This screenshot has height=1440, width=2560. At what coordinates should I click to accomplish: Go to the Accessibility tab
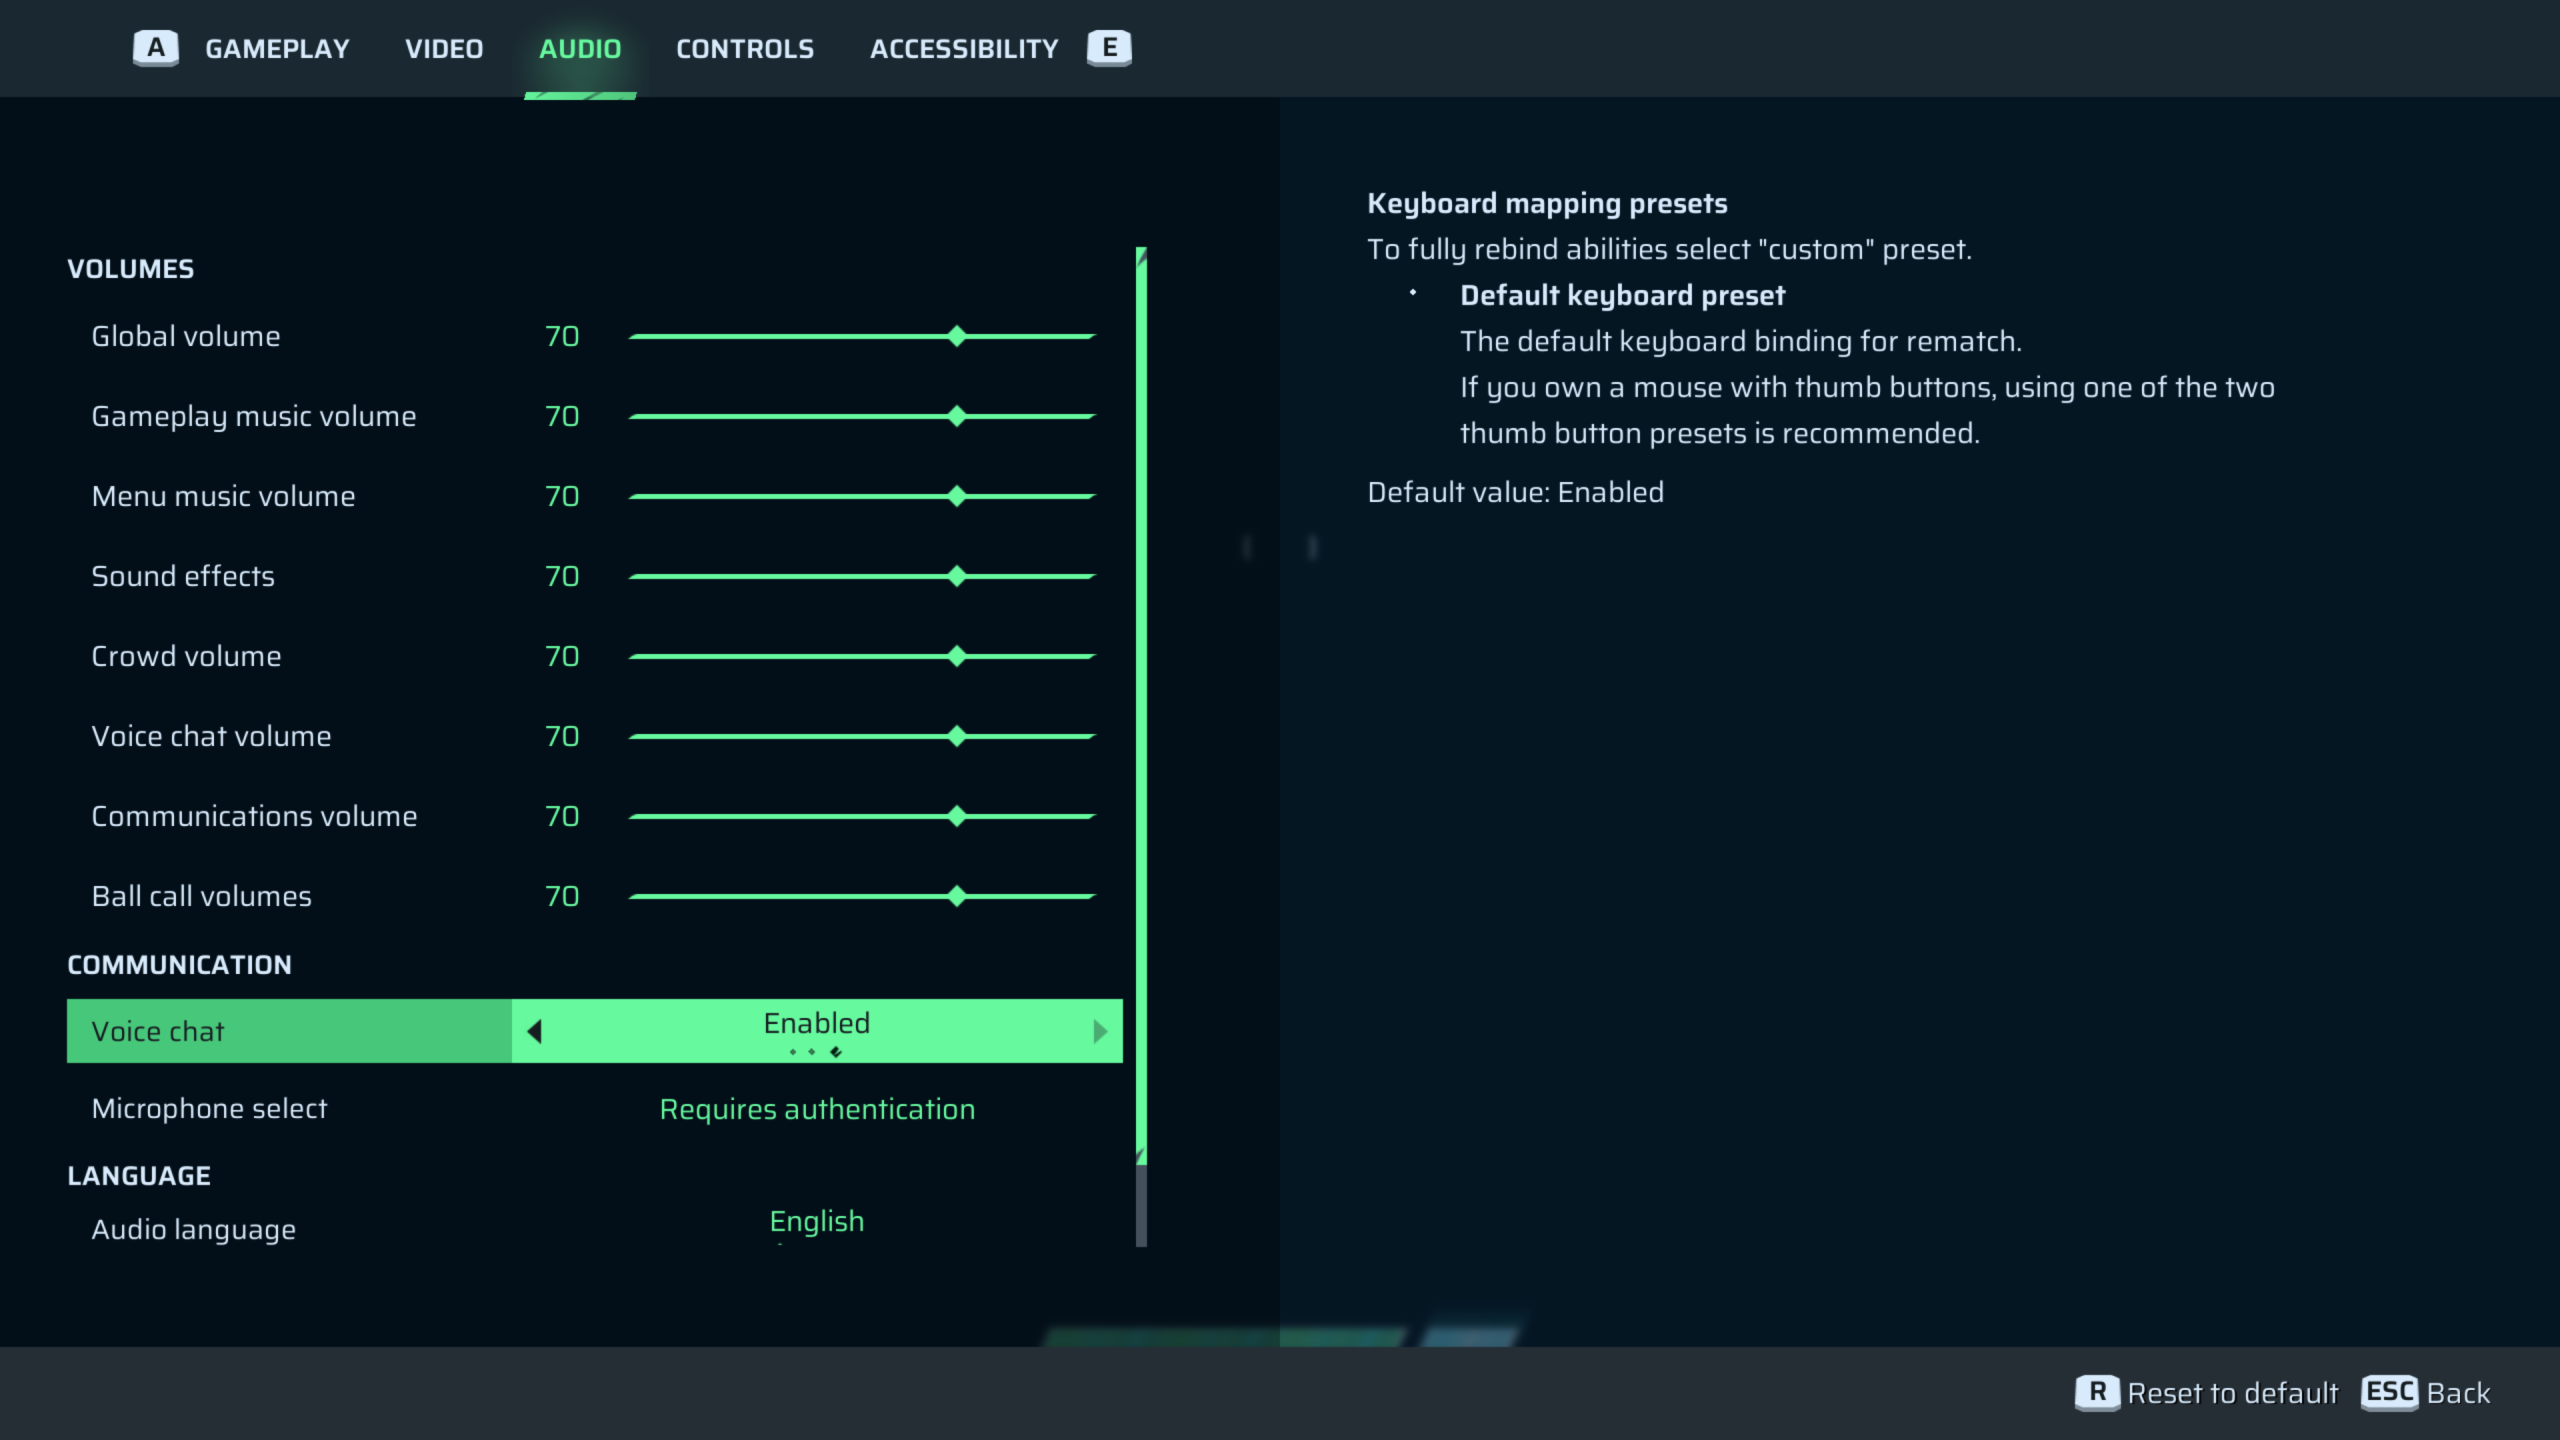964,48
